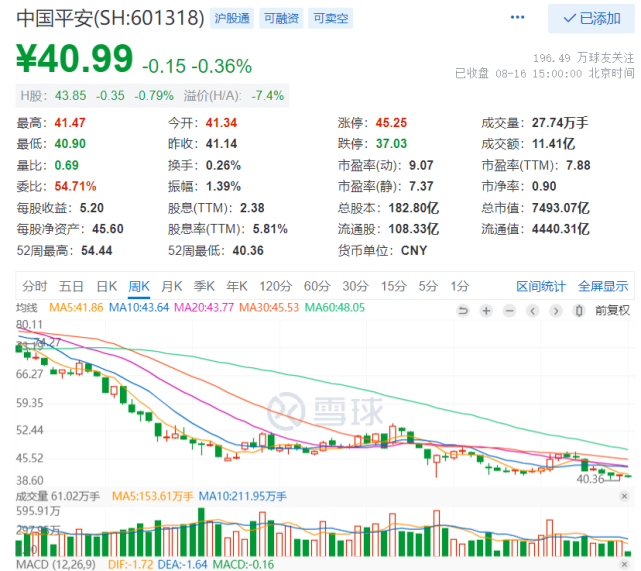Image resolution: width=641 pixels, height=571 pixels.
Task: Click the candlestick style icon
Action: [581, 310]
